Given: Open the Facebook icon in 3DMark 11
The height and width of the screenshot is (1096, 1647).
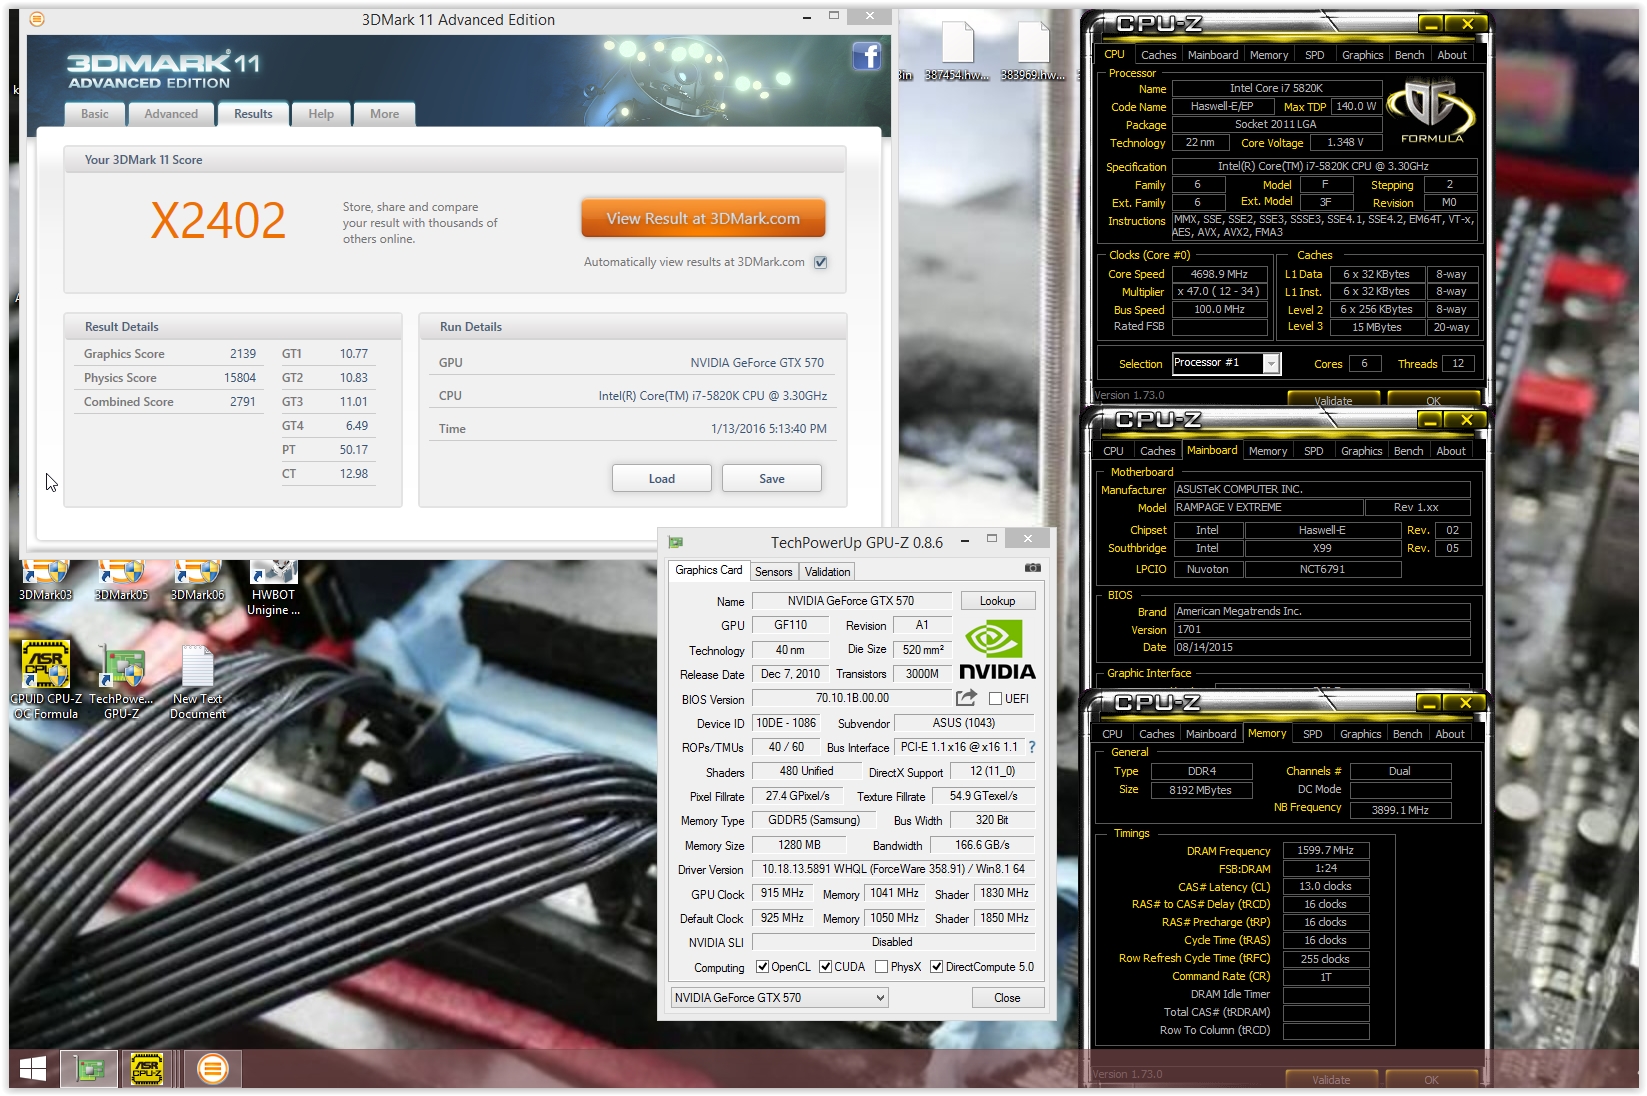Looking at the screenshot, I should [866, 56].
